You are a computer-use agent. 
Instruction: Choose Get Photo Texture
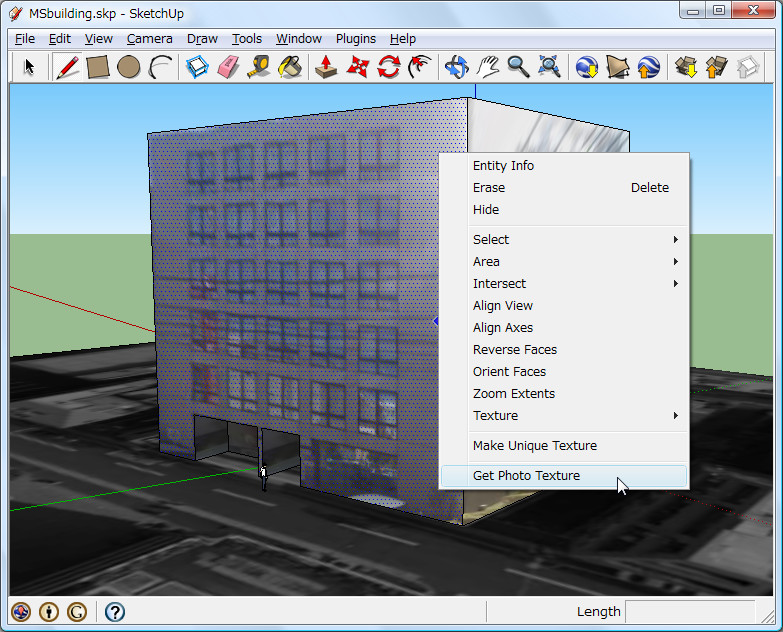(563, 476)
